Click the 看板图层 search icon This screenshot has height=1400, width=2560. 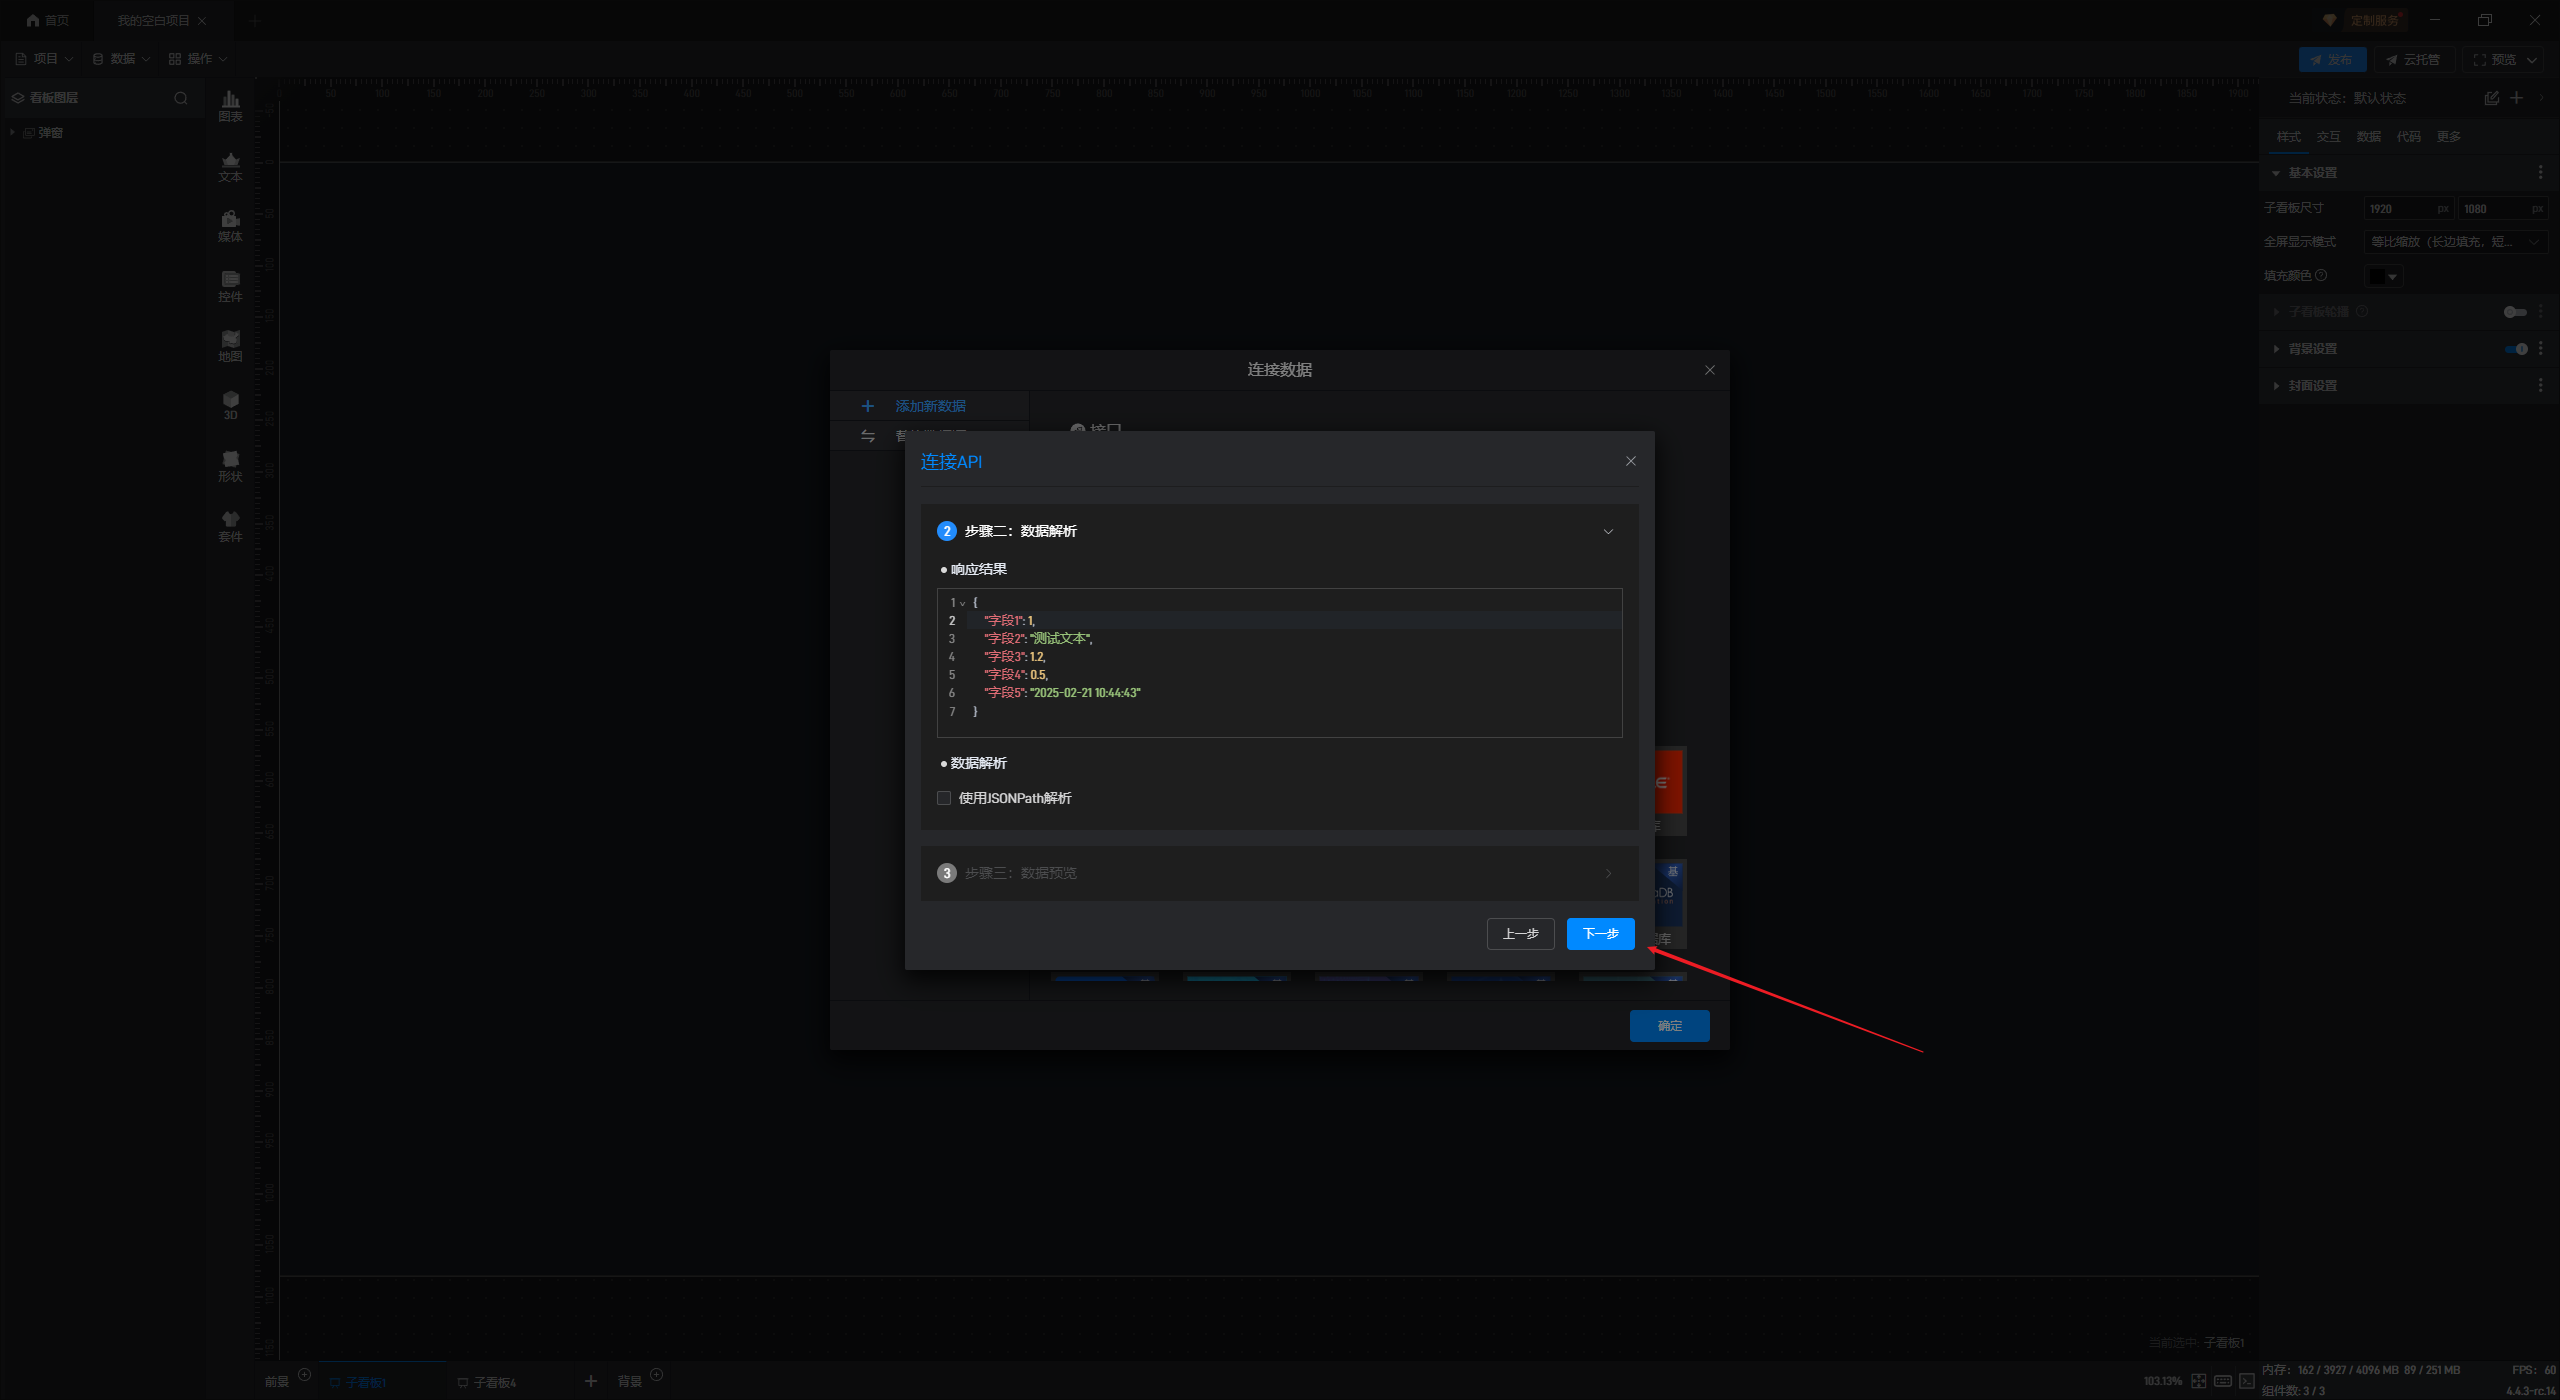pyautogui.click(x=181, y=98)
